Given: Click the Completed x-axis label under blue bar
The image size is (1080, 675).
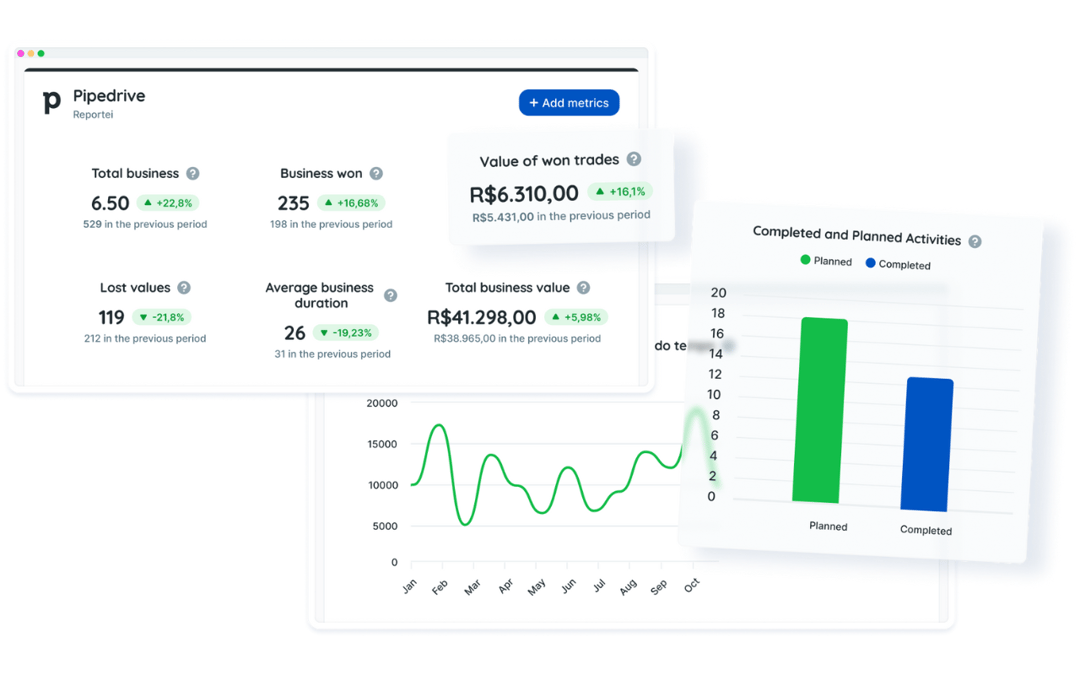Looking at the screenshot, I should pos(926,530).
